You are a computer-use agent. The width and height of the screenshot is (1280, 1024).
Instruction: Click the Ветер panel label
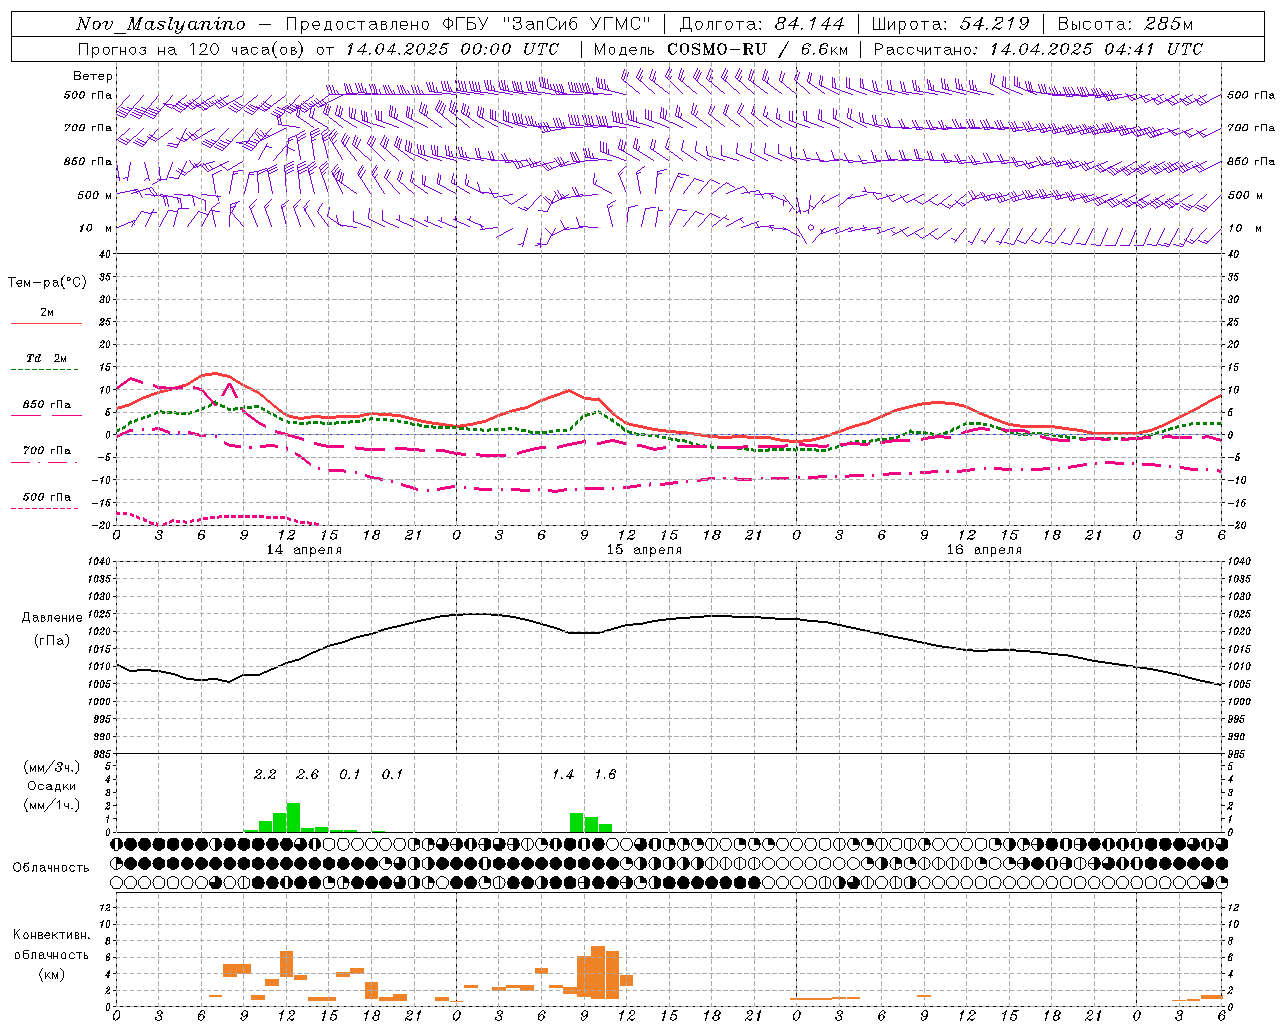[93, 76]
